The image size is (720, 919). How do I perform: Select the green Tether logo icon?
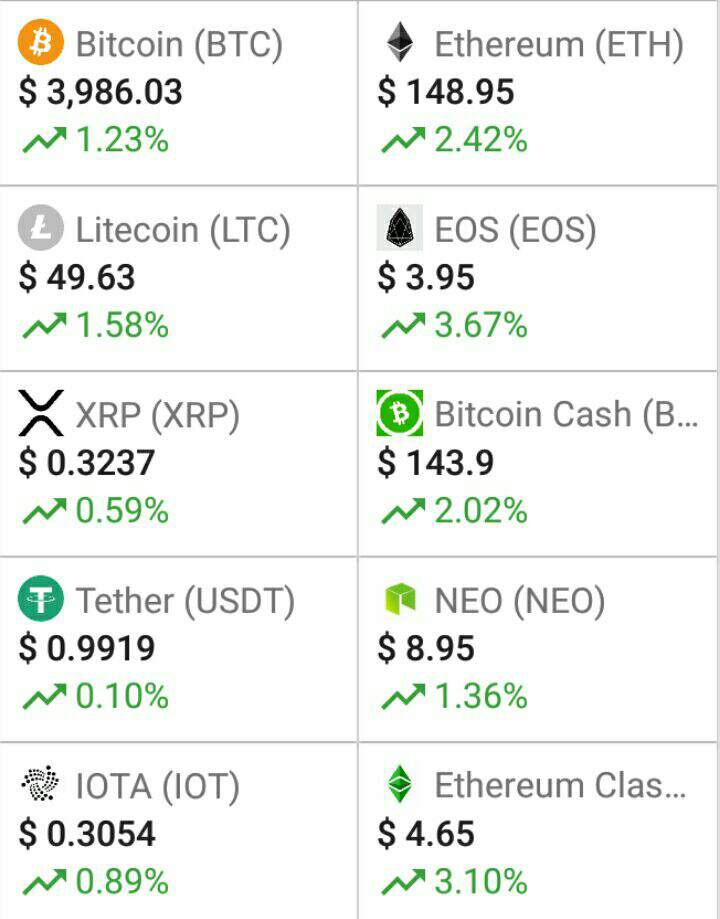(x=41, y=600)
